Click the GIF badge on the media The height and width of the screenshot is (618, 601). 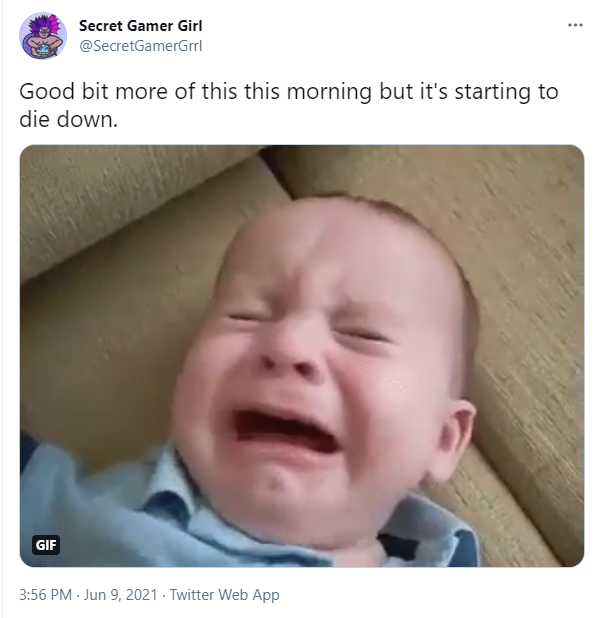coord(46,545)
